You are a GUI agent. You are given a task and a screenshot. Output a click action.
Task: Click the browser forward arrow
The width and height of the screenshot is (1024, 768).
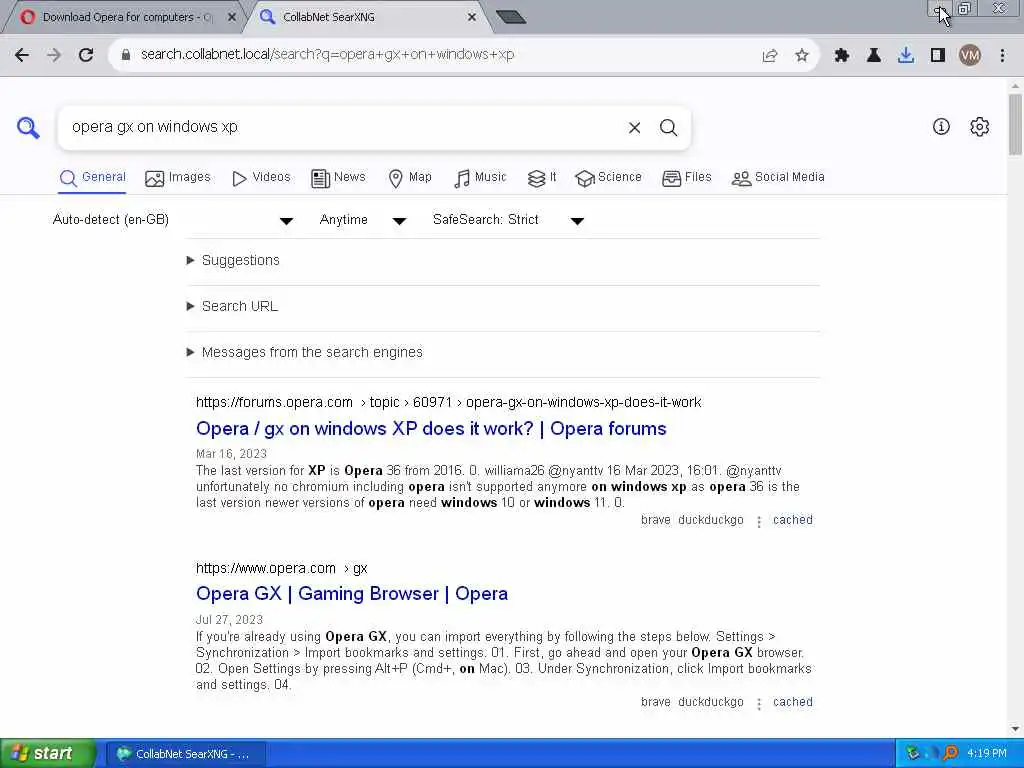tap(54, 55)
